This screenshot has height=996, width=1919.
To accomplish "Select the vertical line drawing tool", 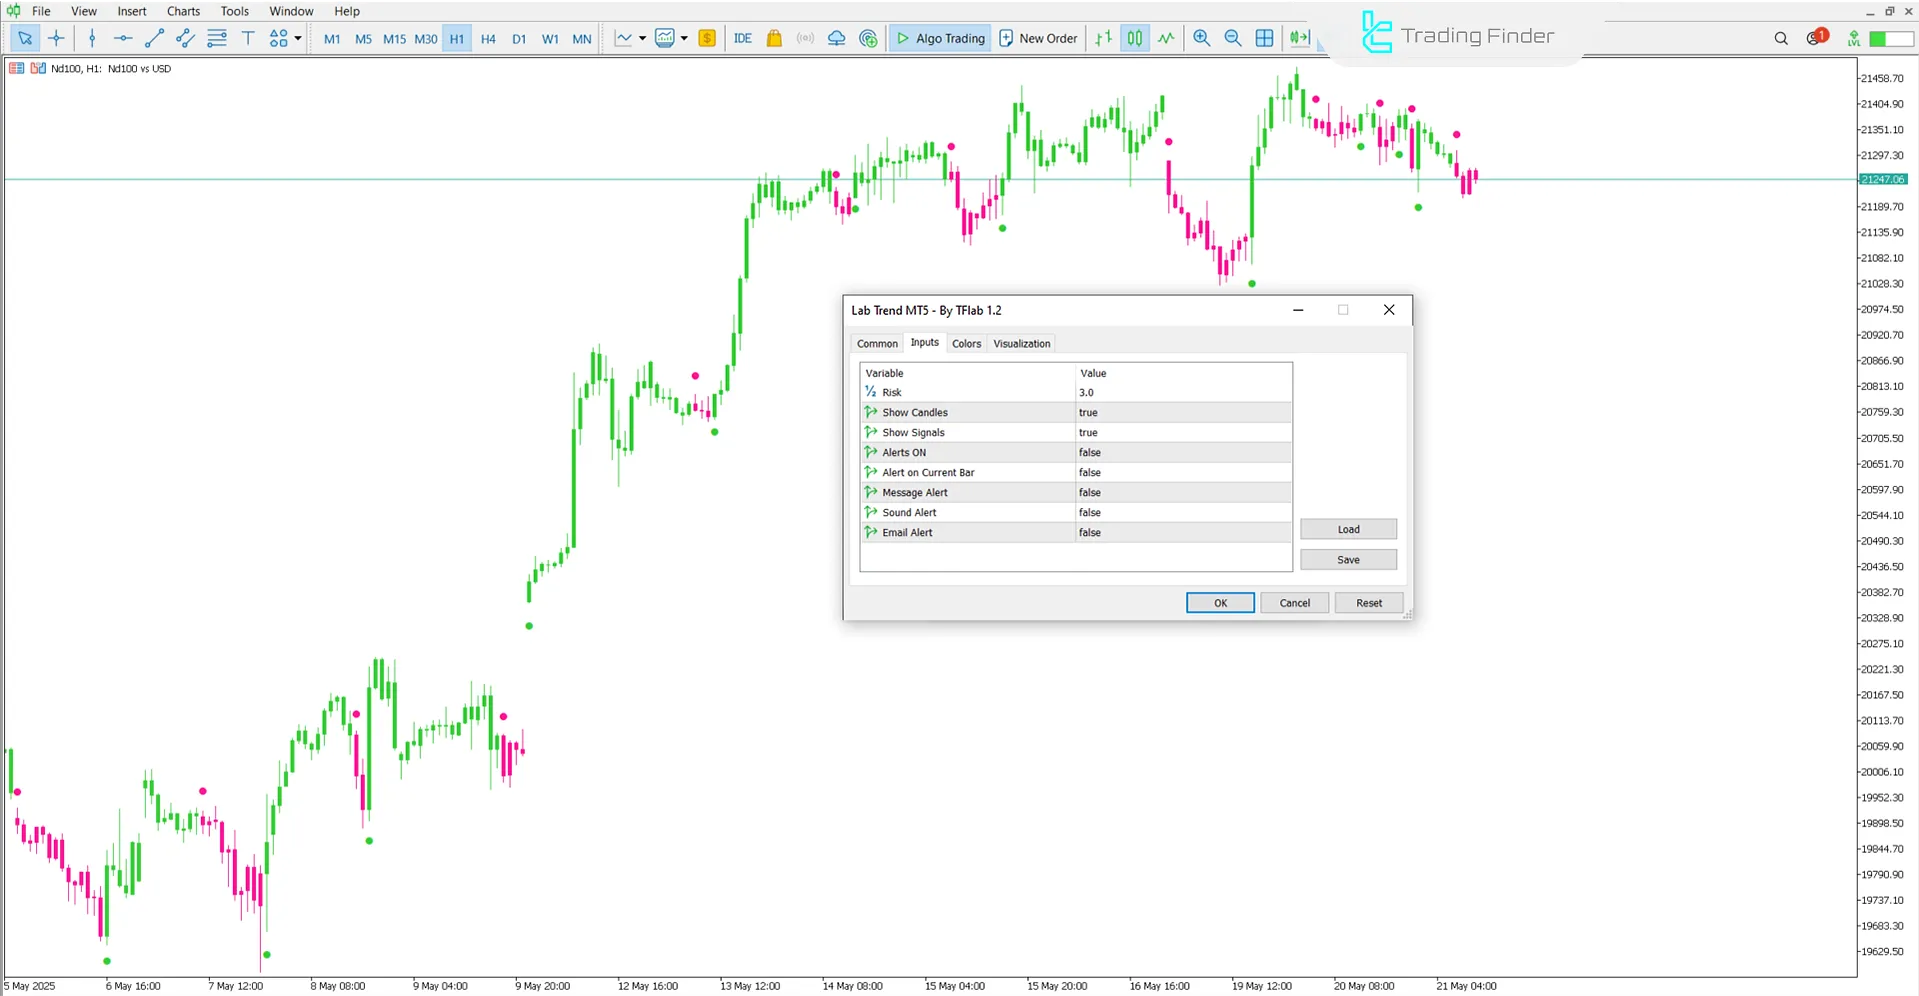I will [x=92, y=38].
